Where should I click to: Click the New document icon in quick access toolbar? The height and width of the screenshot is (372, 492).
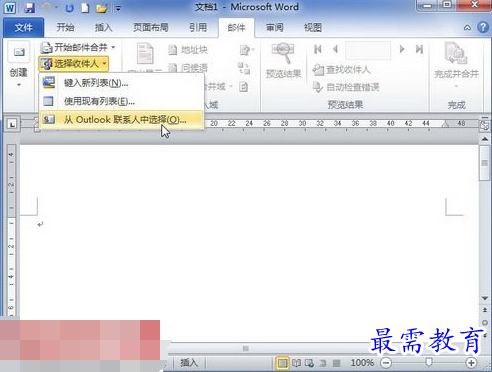point(85,8)
